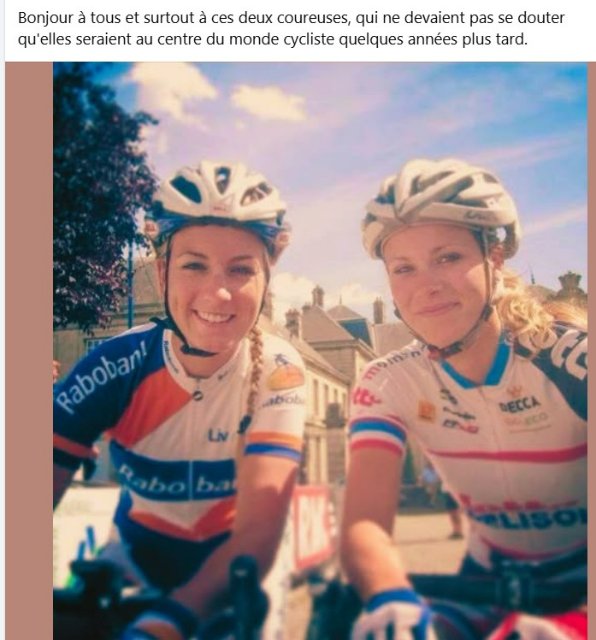The image size is (596, 640).
Task: Click the DECCA sponsor logo on the right jersey
Action: click(x=519, y=404)
